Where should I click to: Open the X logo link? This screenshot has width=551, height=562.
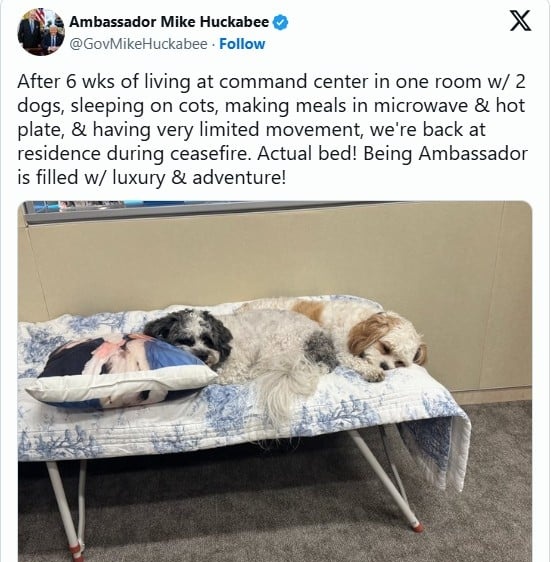(520, 21)
